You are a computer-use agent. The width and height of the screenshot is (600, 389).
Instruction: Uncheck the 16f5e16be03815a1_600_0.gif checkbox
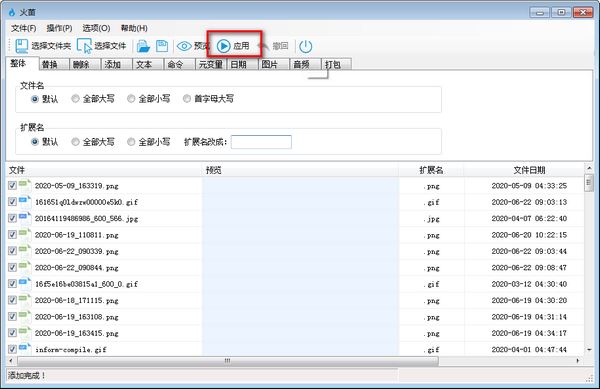[12, 283]
